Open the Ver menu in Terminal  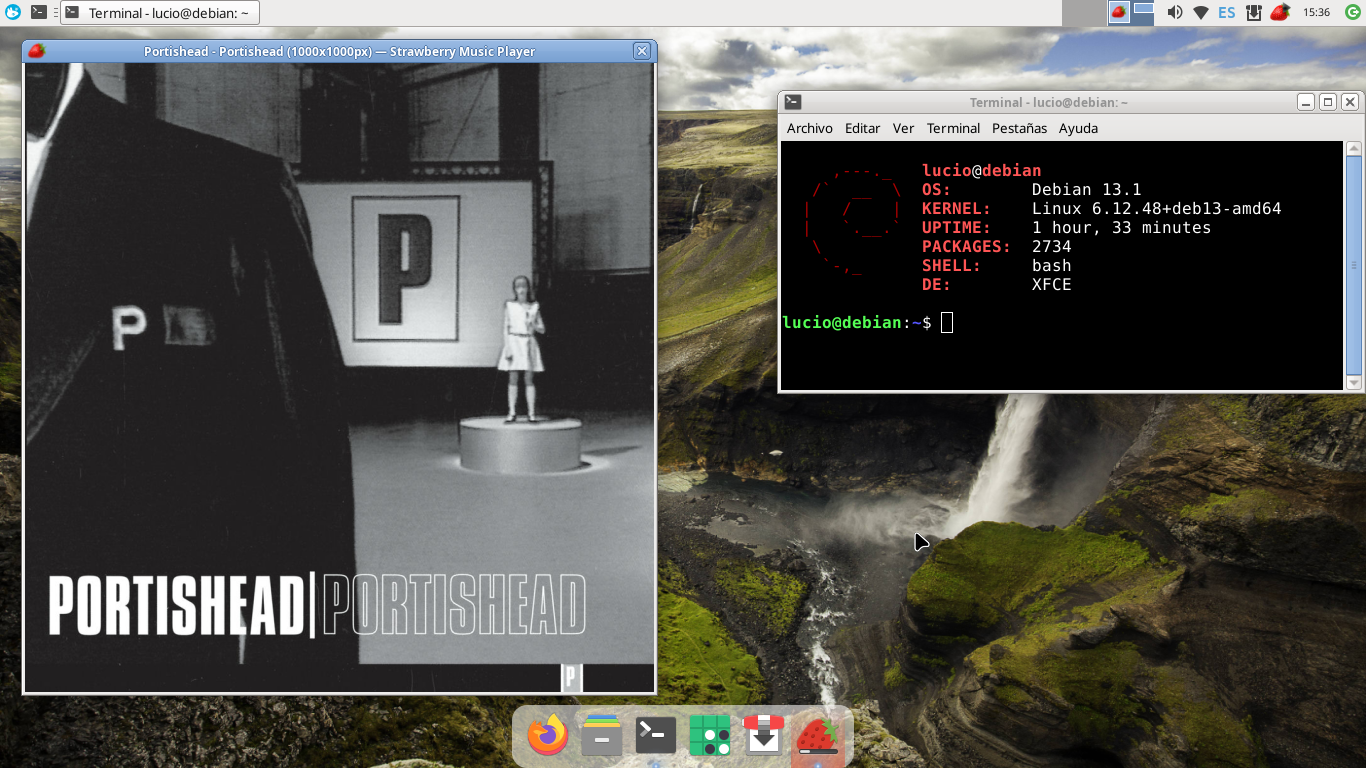click(904, 128)
